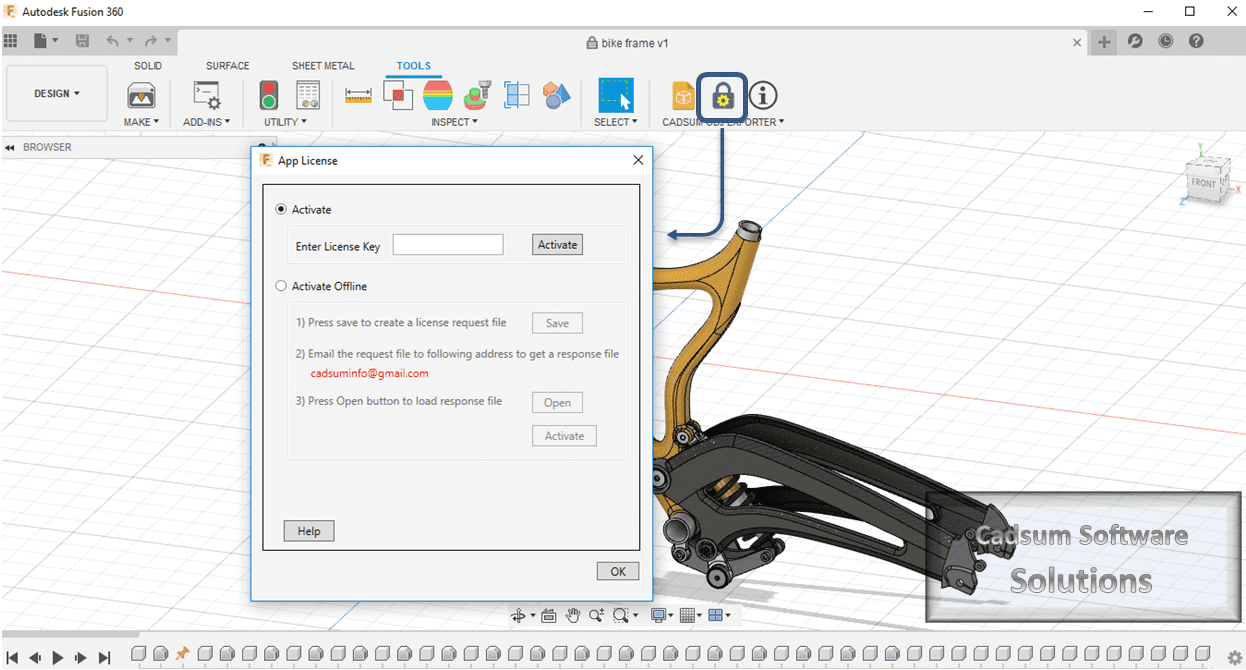Switch to the SHEET METAL tab

tap(322, 65)
